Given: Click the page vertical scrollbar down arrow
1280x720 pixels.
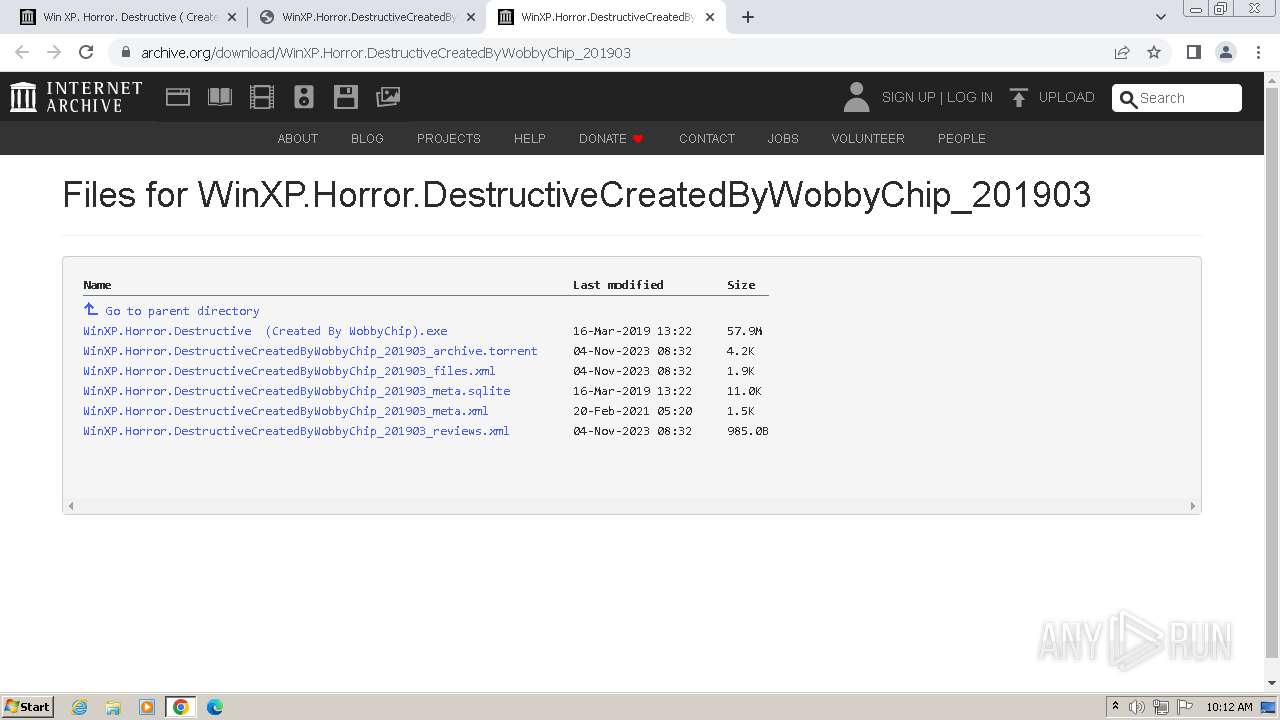Looking at the screenshot, I should 1272,683.
